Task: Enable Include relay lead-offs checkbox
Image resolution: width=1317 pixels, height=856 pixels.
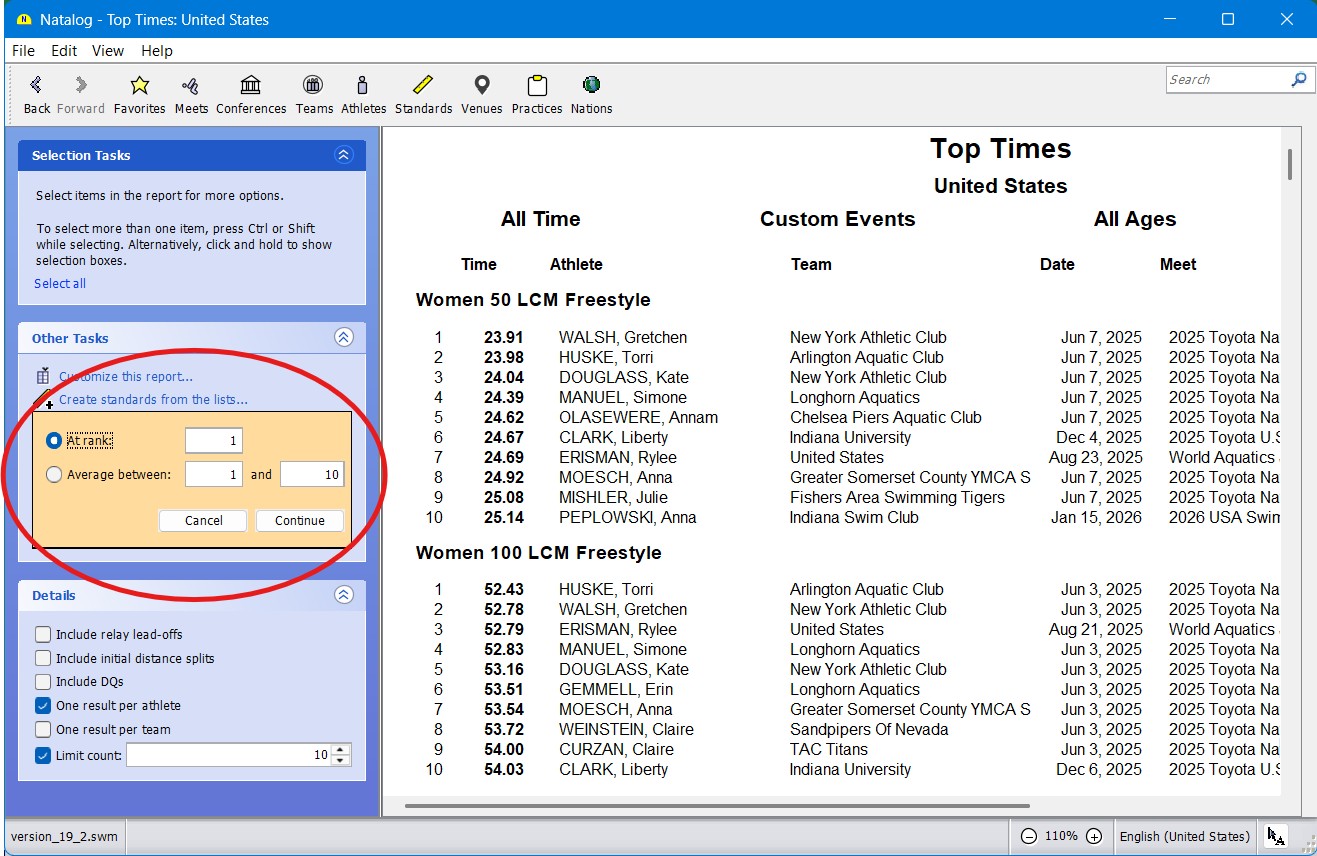Action: click(43, 634)
